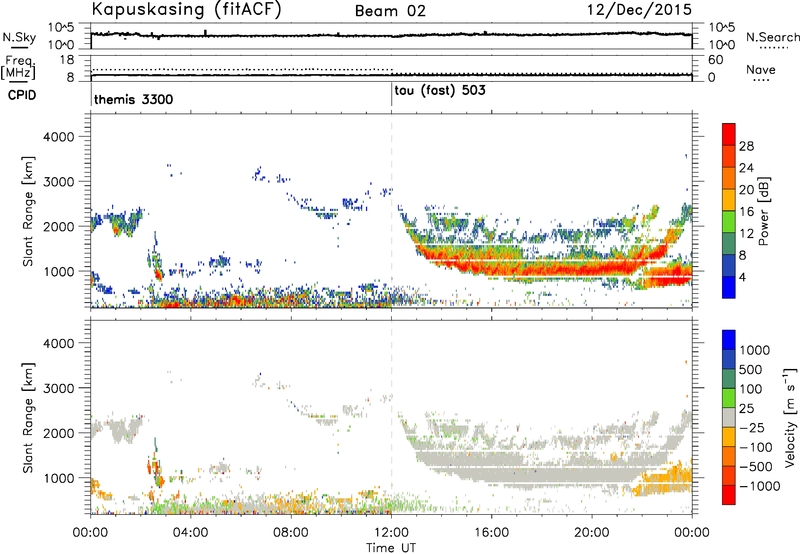Click the 'tau (fast) 503' CPID annotation
The width and height of the screenshot is (800, 554).
tap(440, 91)
